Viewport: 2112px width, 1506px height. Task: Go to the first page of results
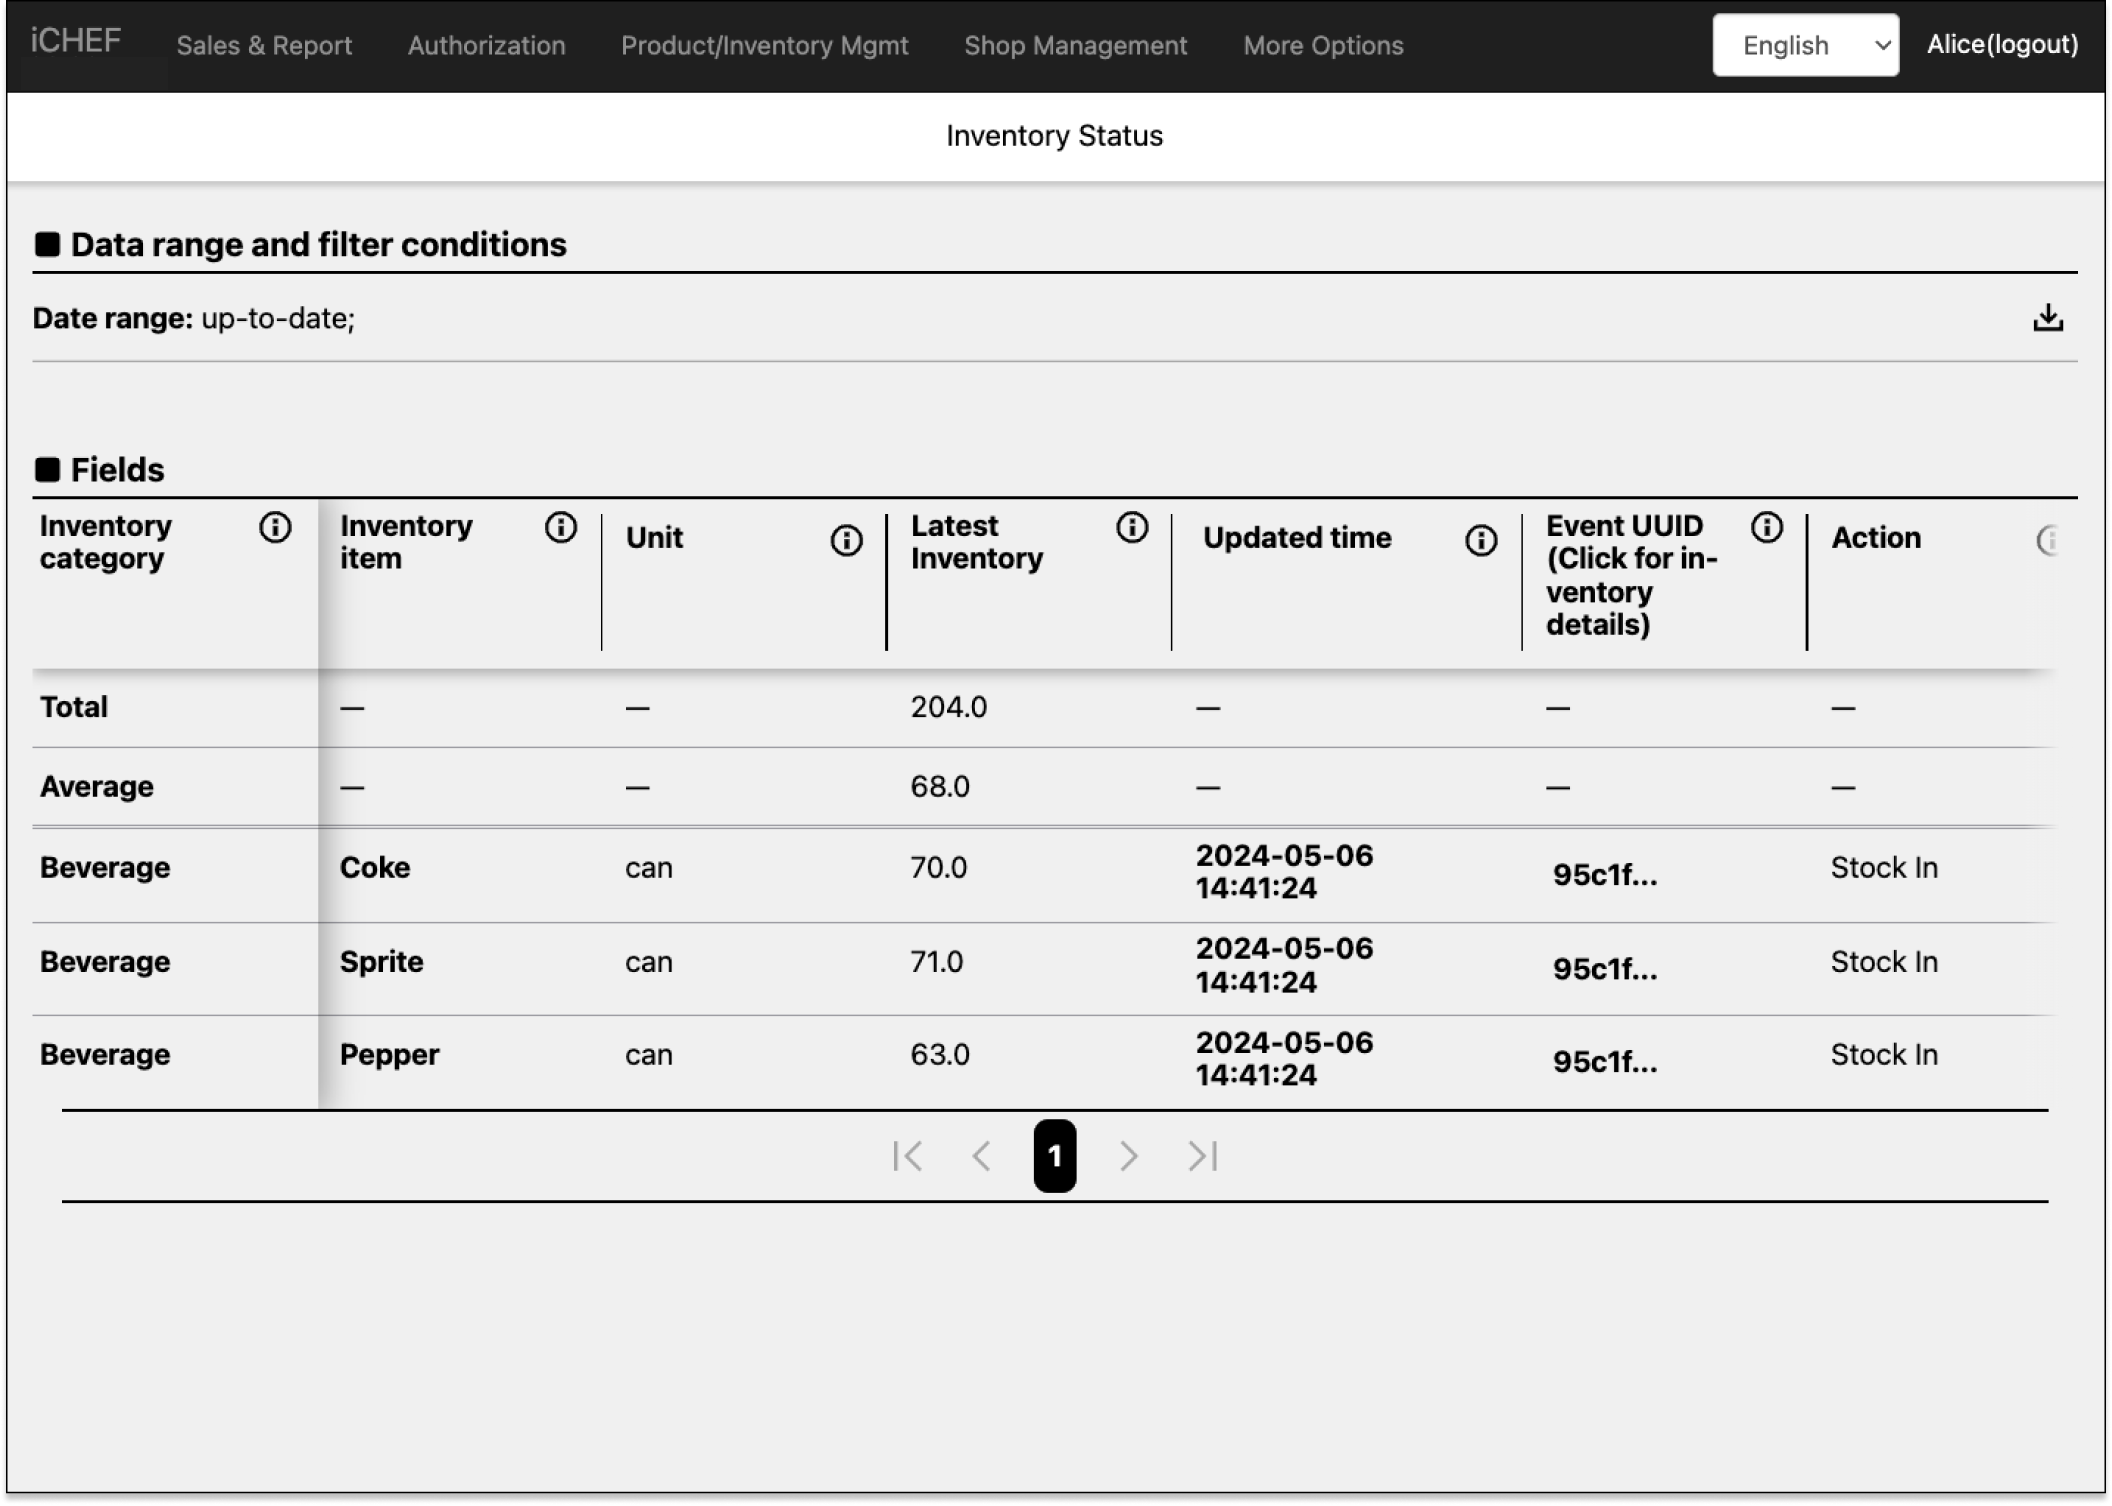pyautogui.click(x=907, y=1156)
